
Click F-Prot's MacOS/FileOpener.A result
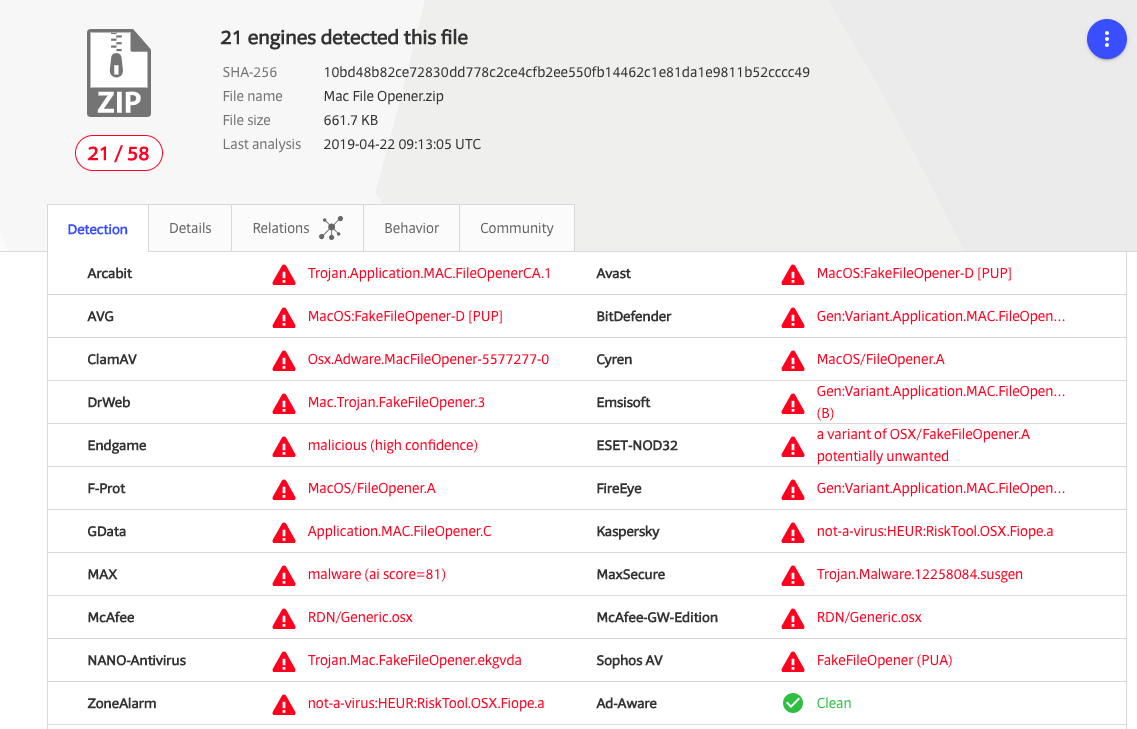pos(371,488)
